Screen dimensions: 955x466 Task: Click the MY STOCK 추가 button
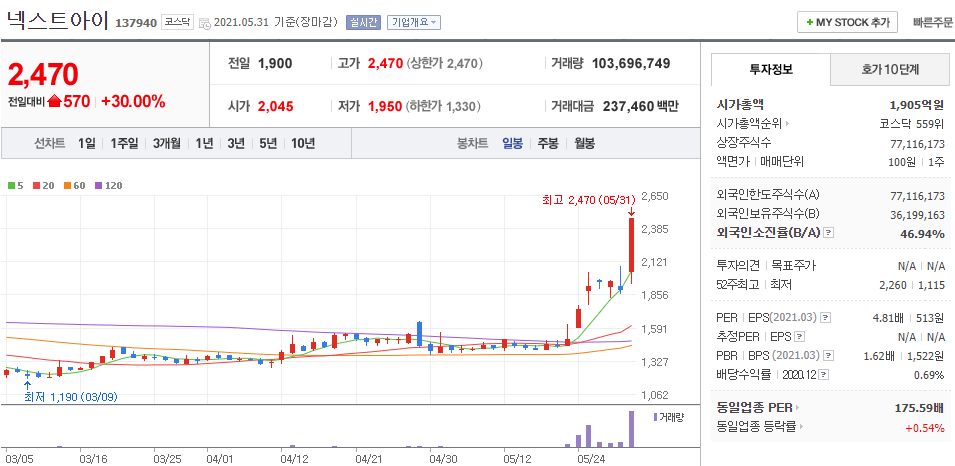coord(847,23)
